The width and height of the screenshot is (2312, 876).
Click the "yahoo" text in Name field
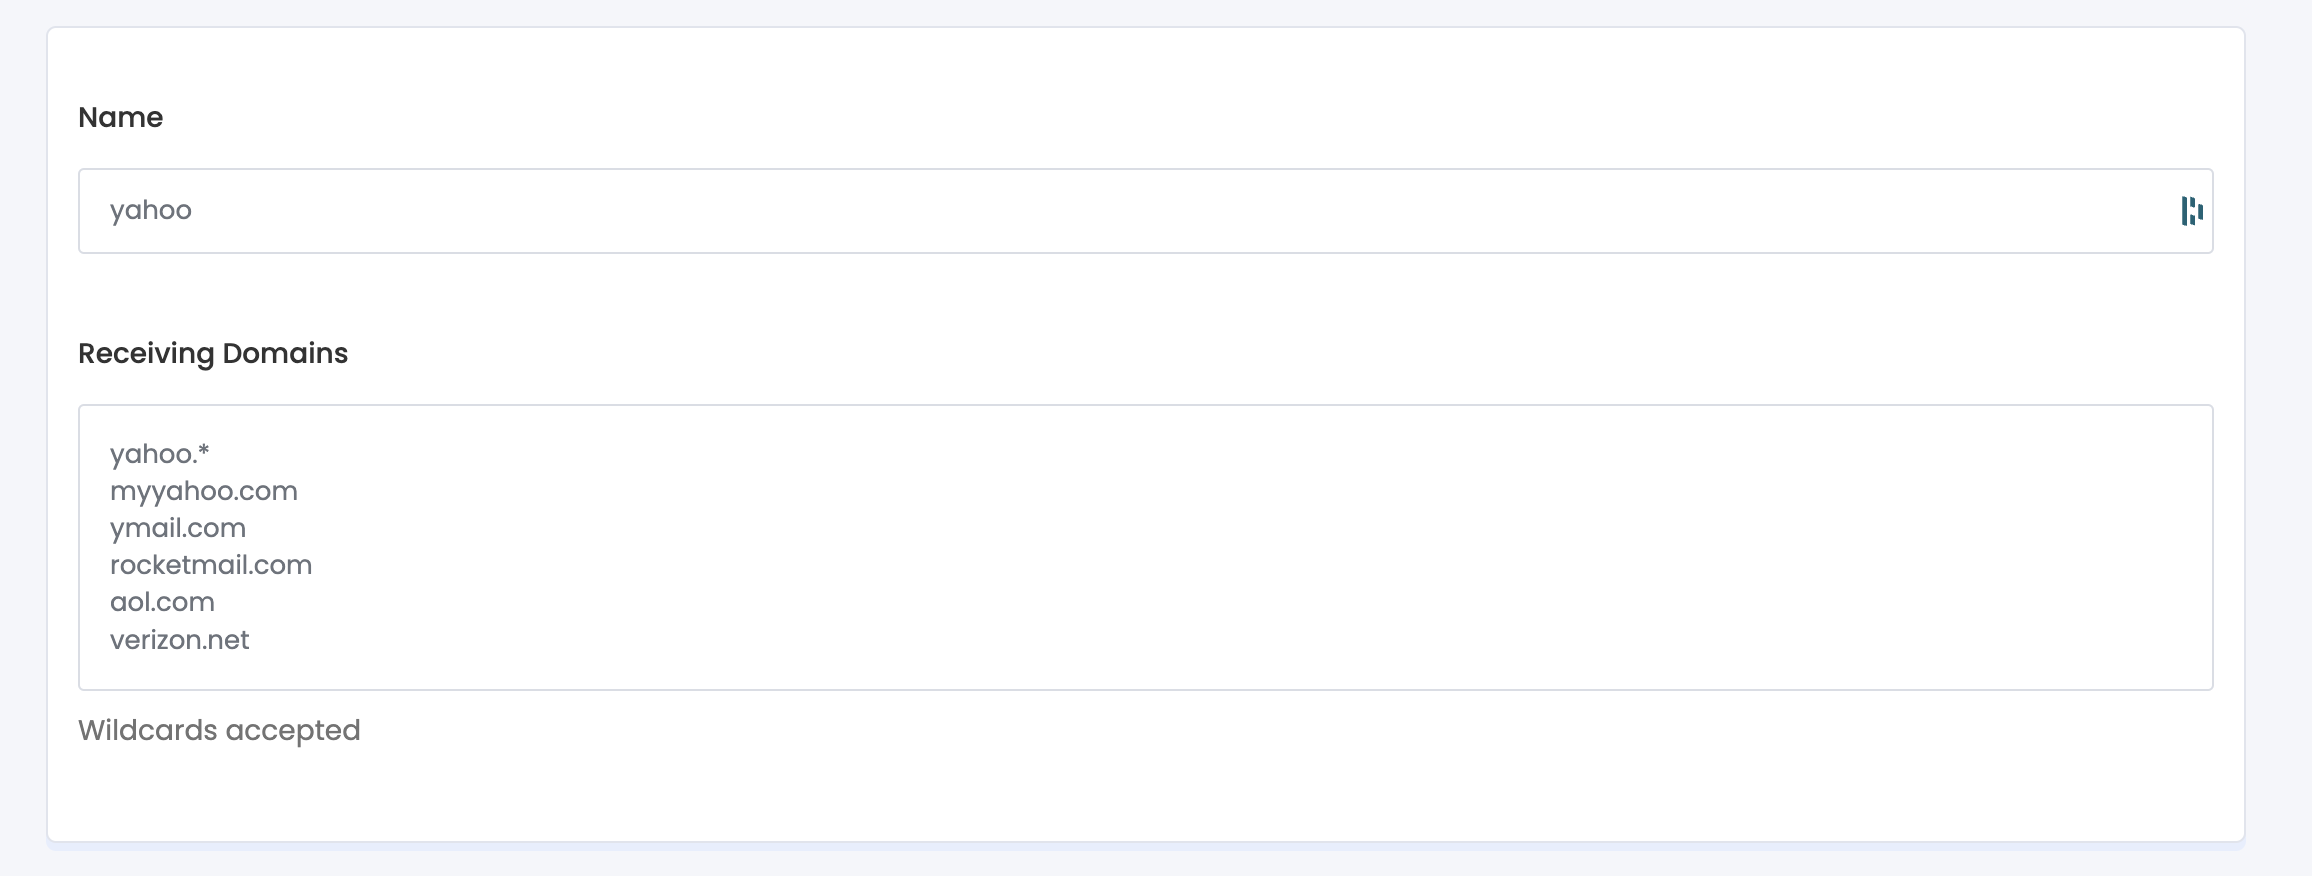coord(151,210)
